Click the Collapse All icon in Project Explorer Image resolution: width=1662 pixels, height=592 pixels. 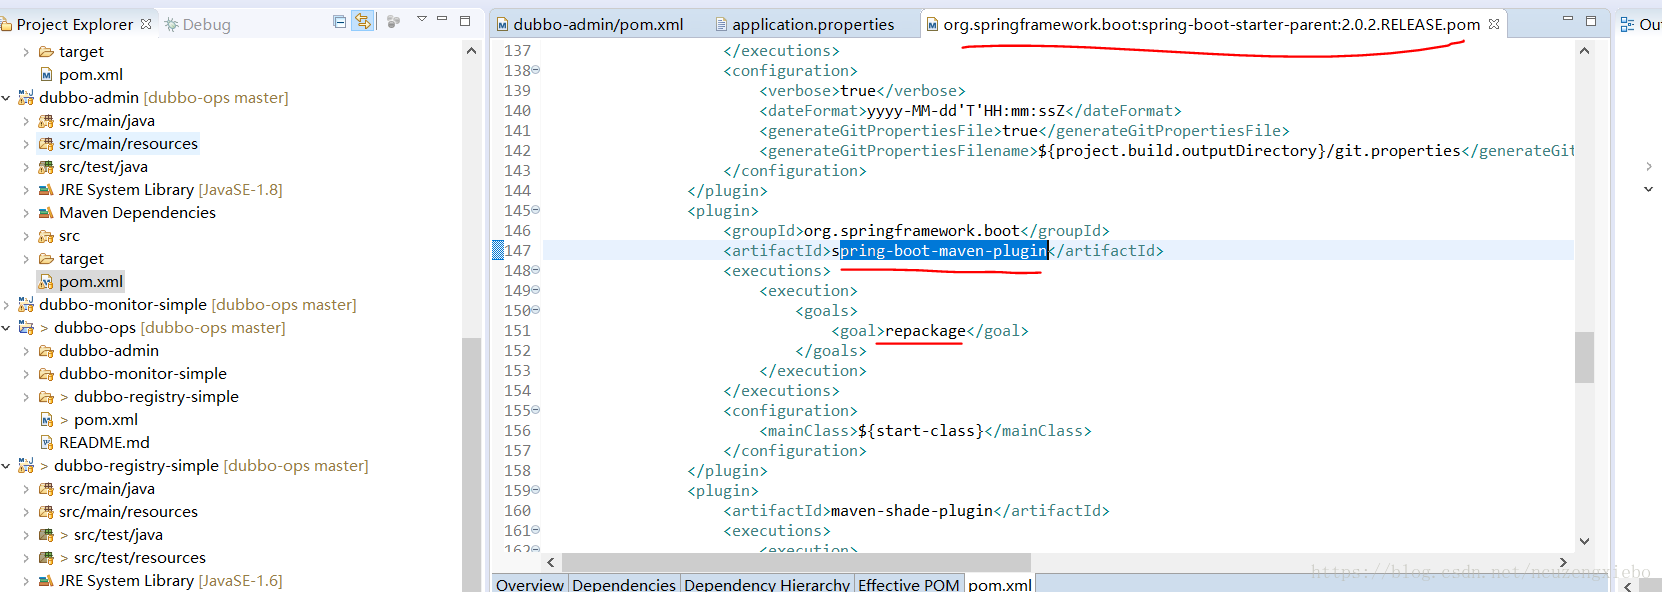pyautogui.click(x=340, y=22)
